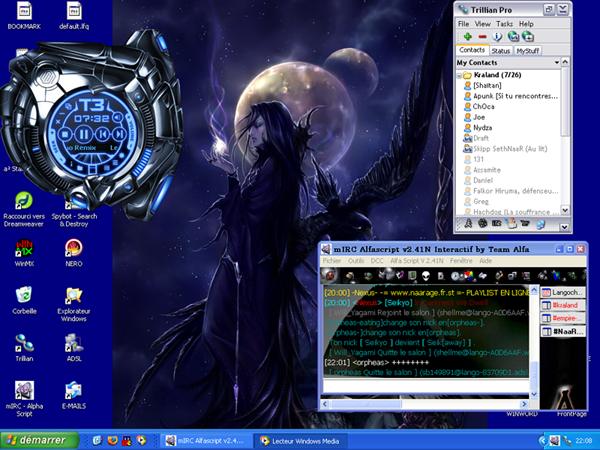This screenshot has width=600, height=450.
Task: Open the Tasks menu in Trillian
Action: click(504, 24)
